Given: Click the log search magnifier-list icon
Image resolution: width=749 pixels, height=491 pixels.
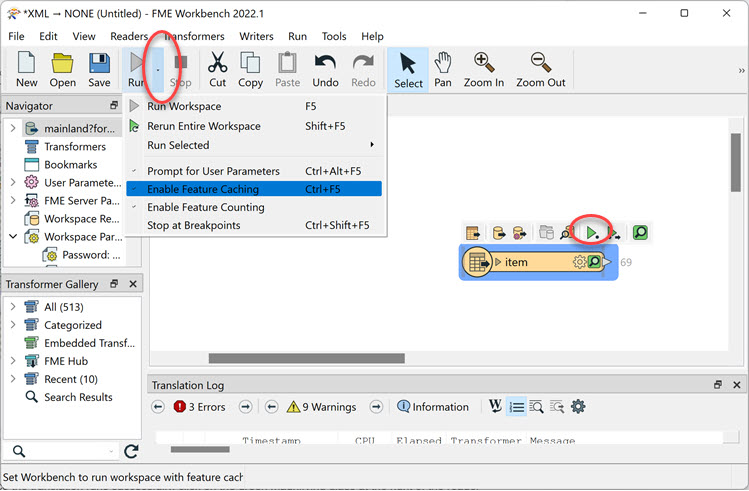Looking at the screenshot, I should pyautogui.click(x=536, y=407).
